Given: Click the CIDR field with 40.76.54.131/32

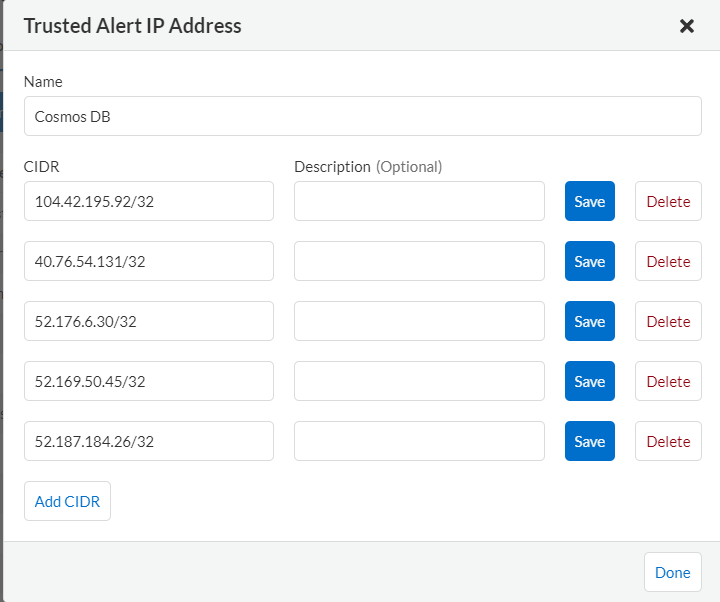Looking at the screenshot, I should tap(149, 261).
